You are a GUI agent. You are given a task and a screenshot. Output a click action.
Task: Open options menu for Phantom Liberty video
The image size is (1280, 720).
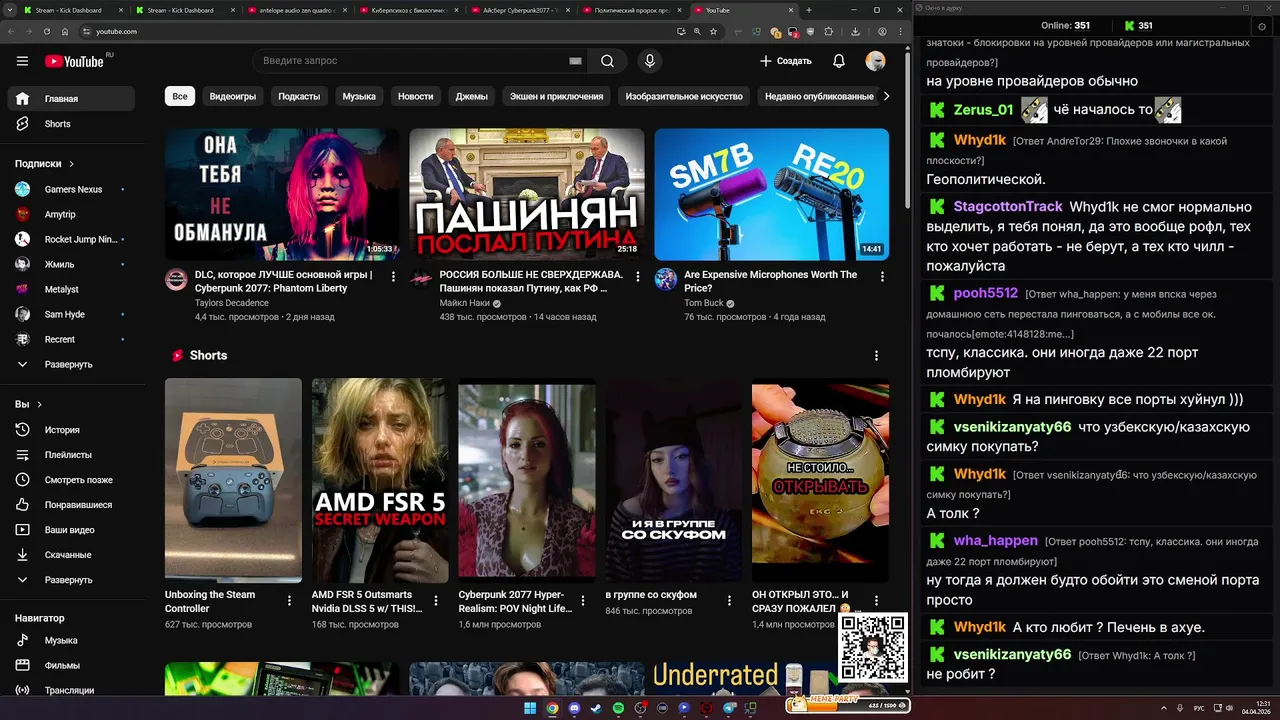(393, 277)
